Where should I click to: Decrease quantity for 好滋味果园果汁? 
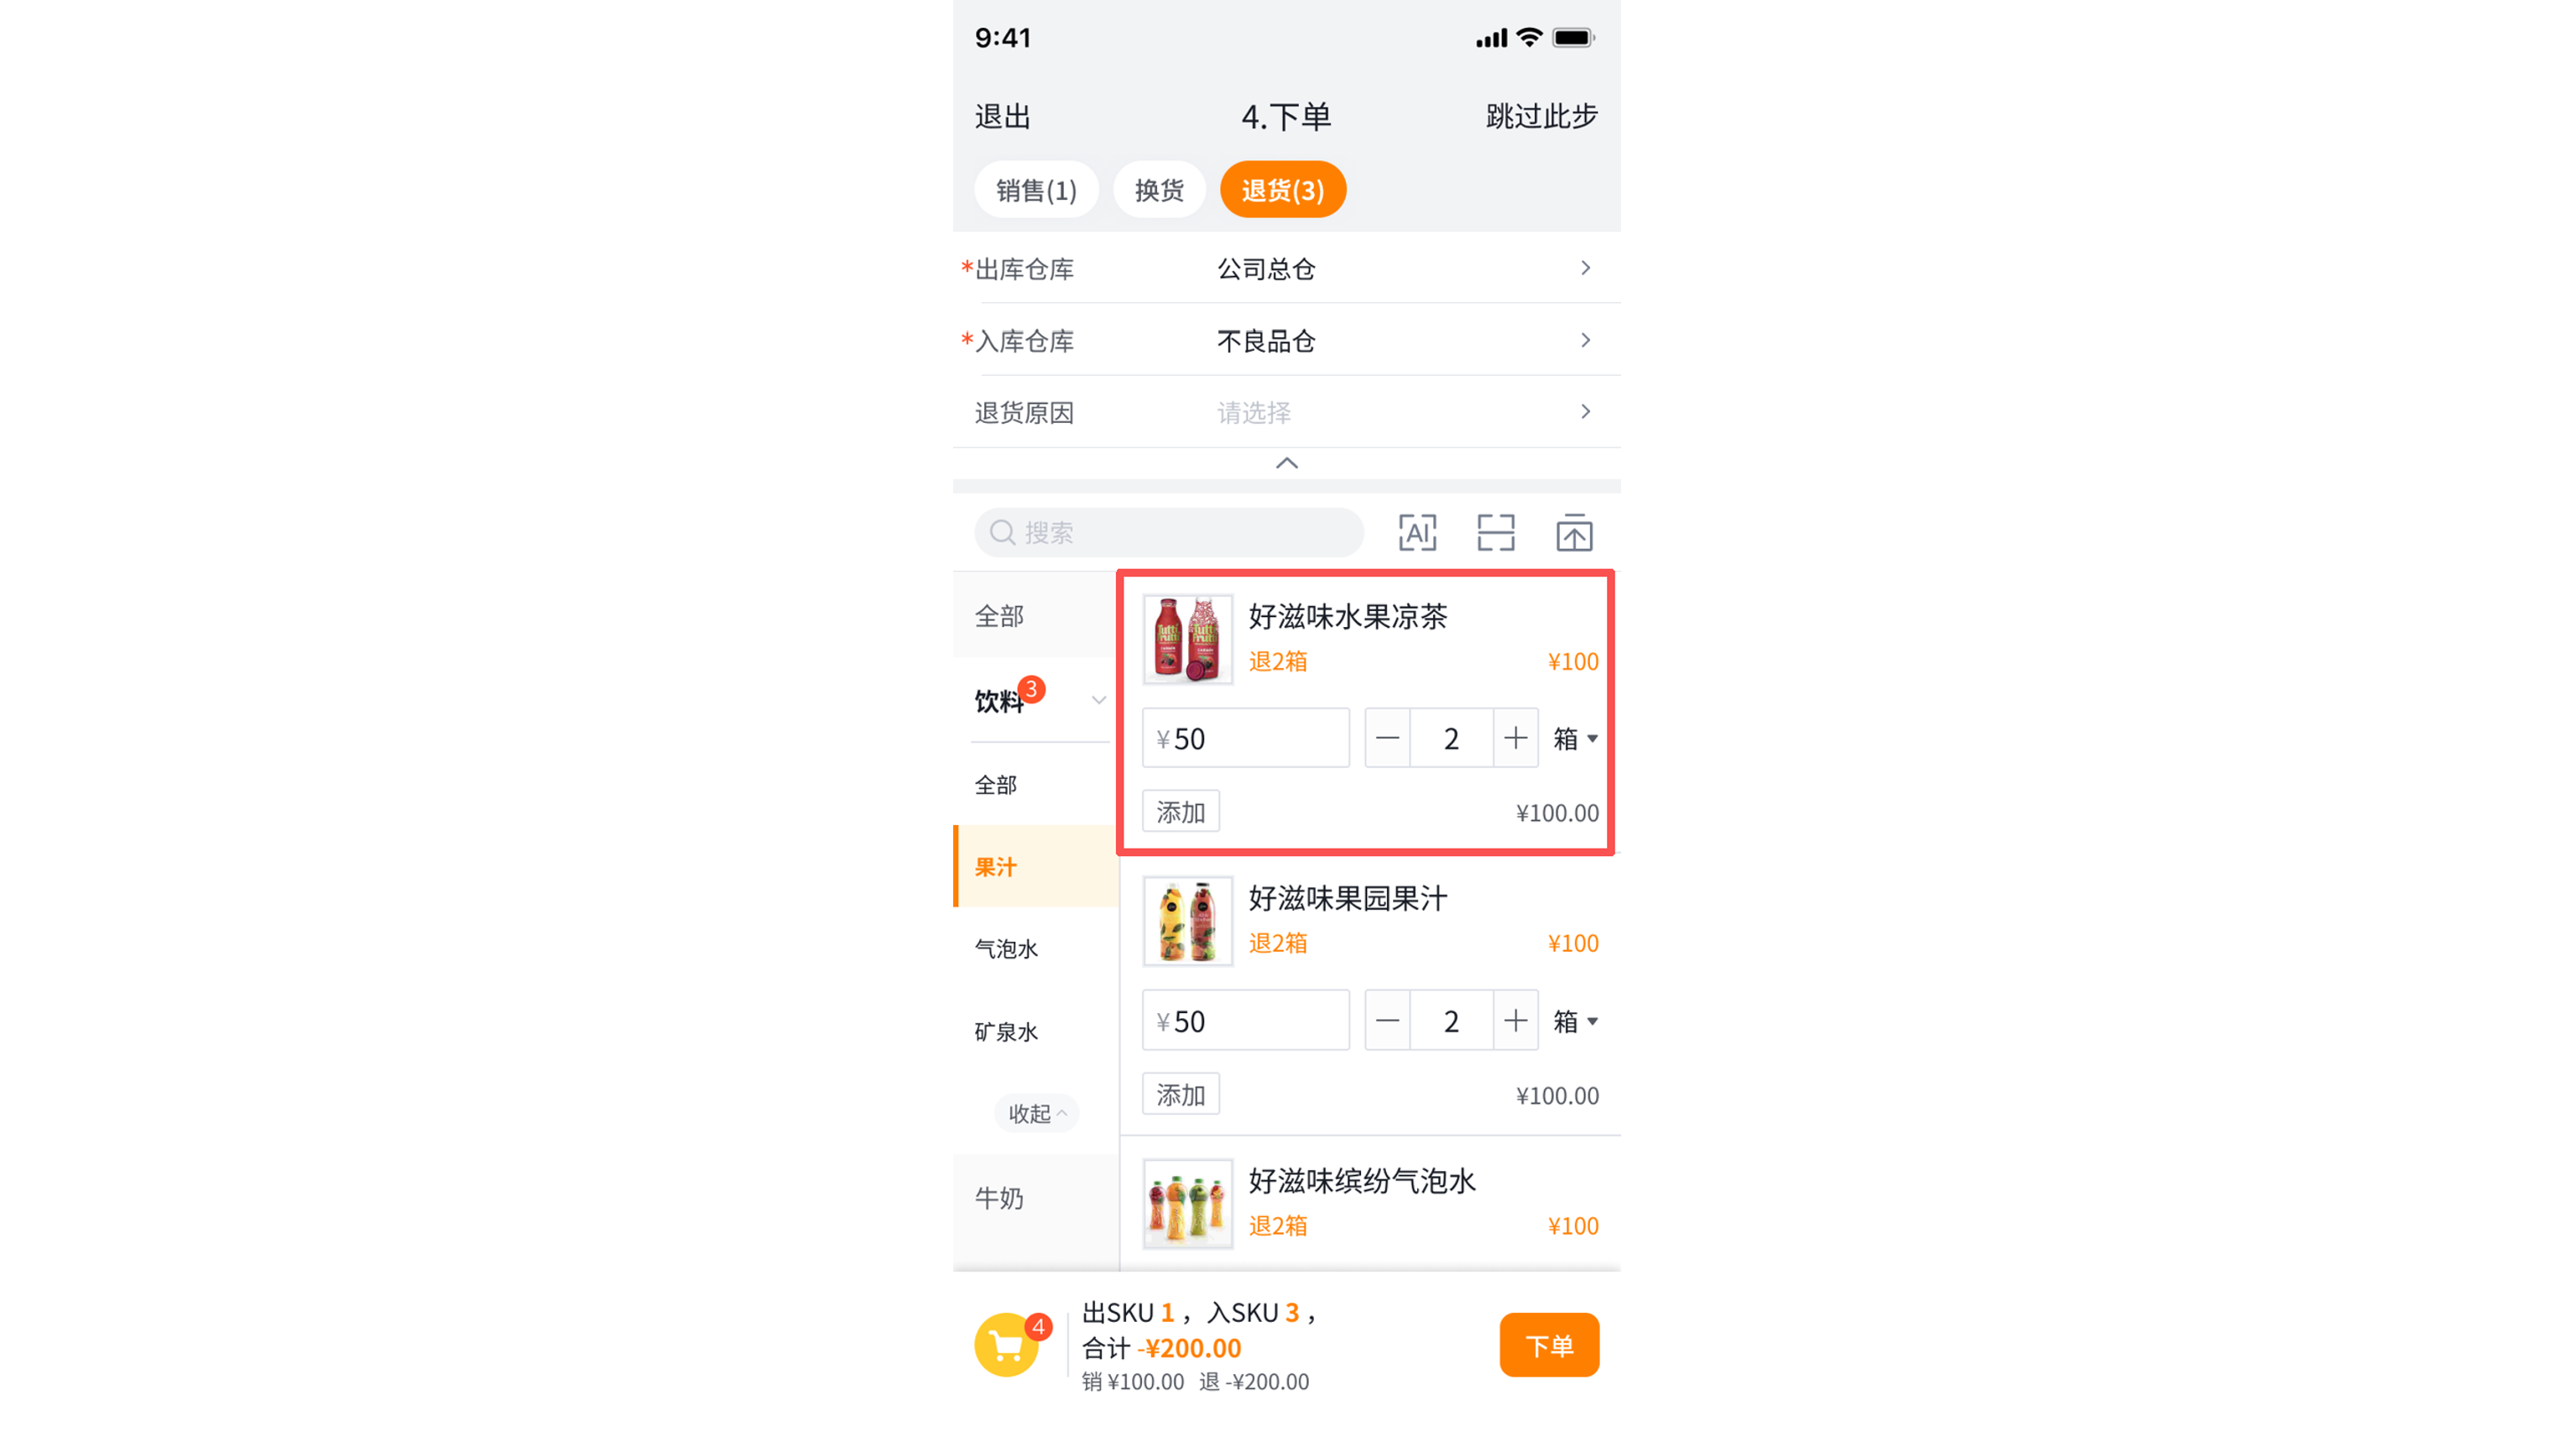(1387, 1020)
